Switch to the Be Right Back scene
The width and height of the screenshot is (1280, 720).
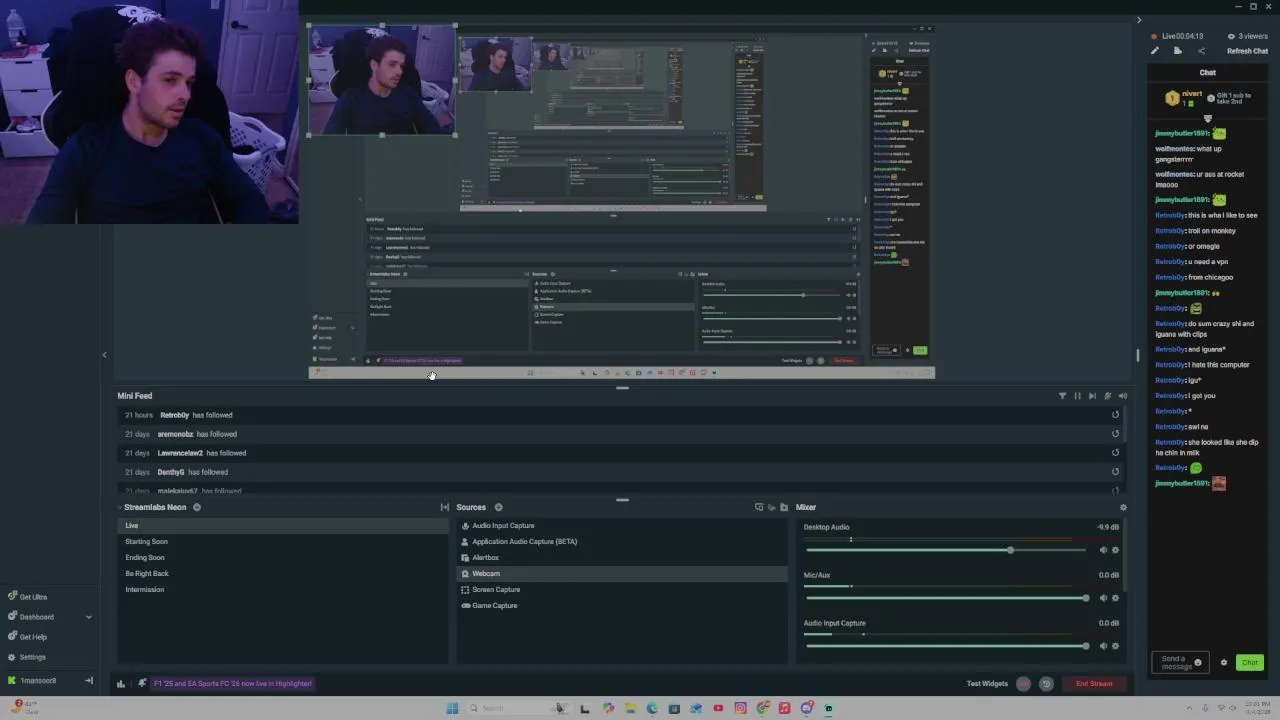(283, 574)
